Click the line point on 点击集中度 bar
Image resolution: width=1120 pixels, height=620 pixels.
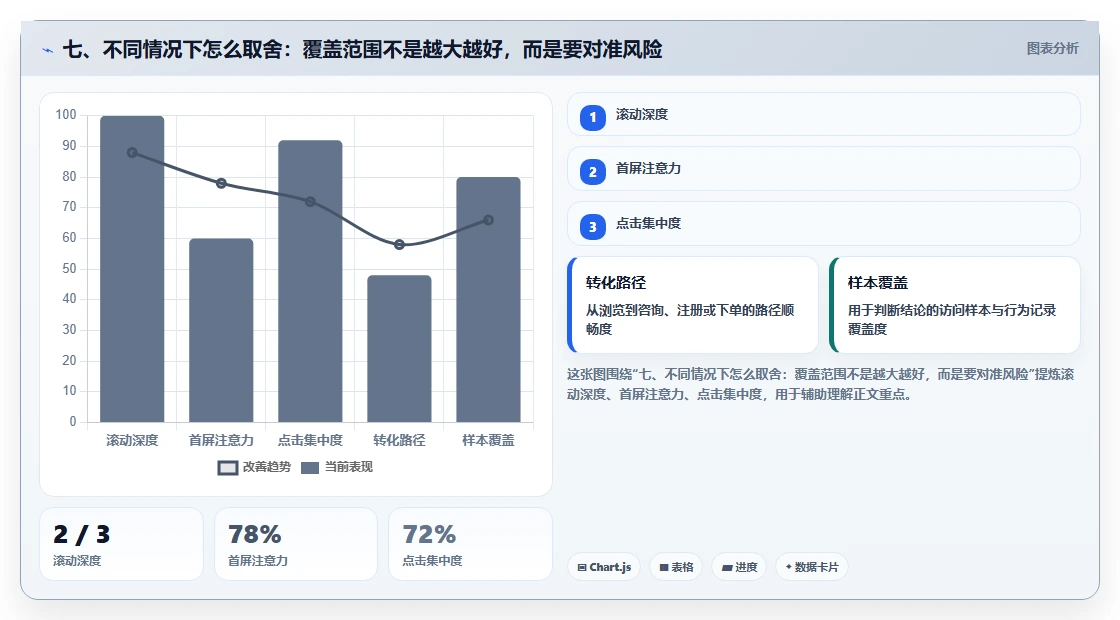[x=310, y=201]
